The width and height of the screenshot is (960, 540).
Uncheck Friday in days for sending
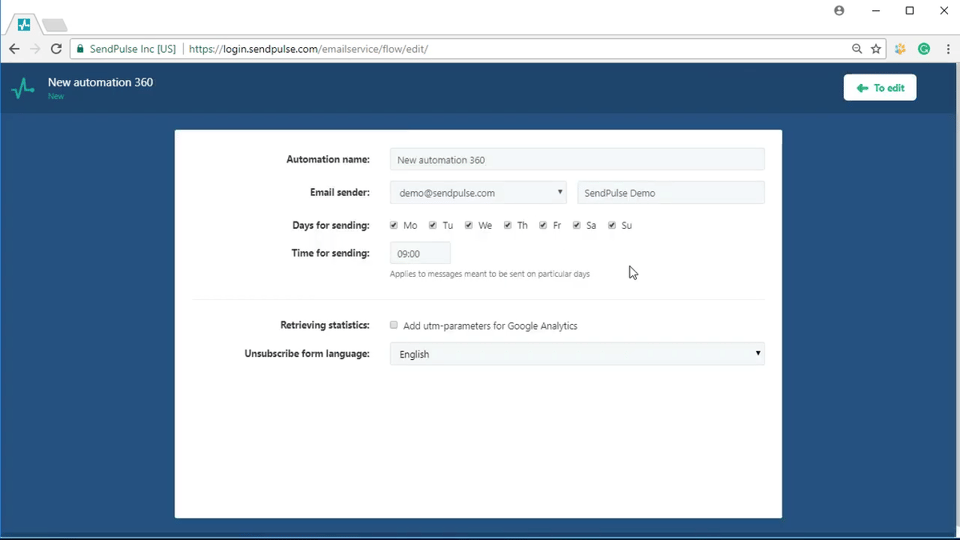coord(542,225)
